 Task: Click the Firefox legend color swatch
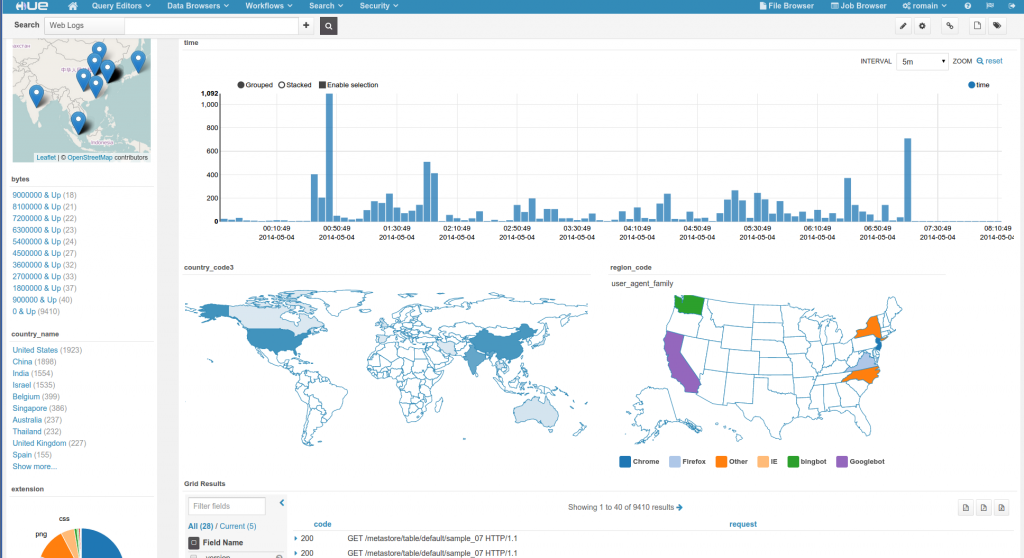coord(675,462)
